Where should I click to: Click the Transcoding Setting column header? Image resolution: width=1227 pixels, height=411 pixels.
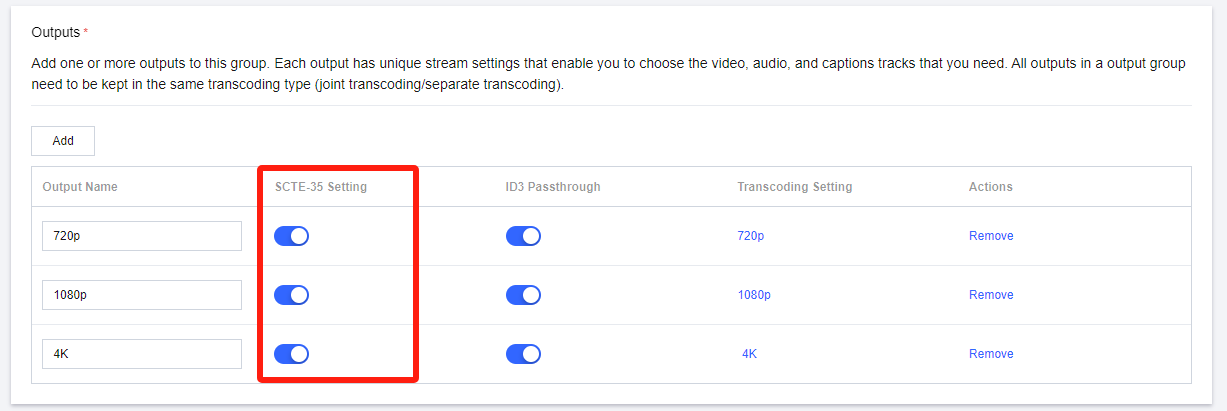[x=794, y=187]
